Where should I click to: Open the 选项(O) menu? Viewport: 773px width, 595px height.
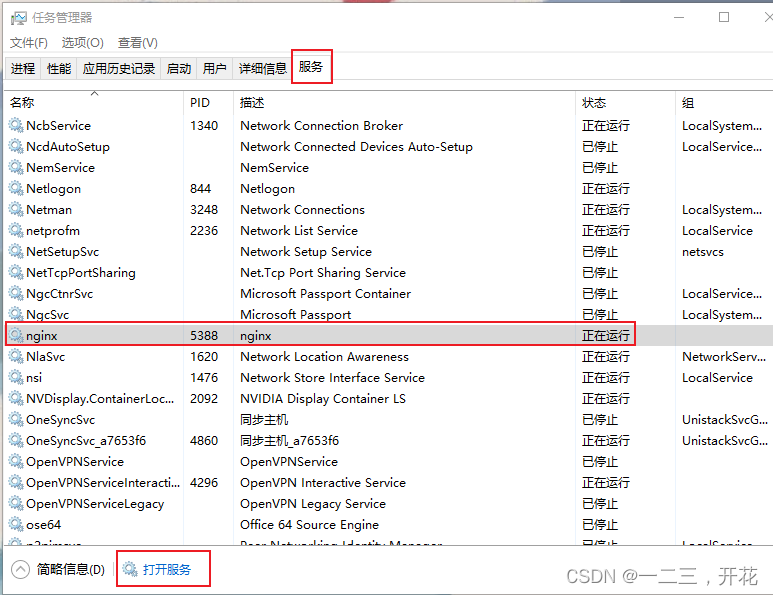point(82,43)
